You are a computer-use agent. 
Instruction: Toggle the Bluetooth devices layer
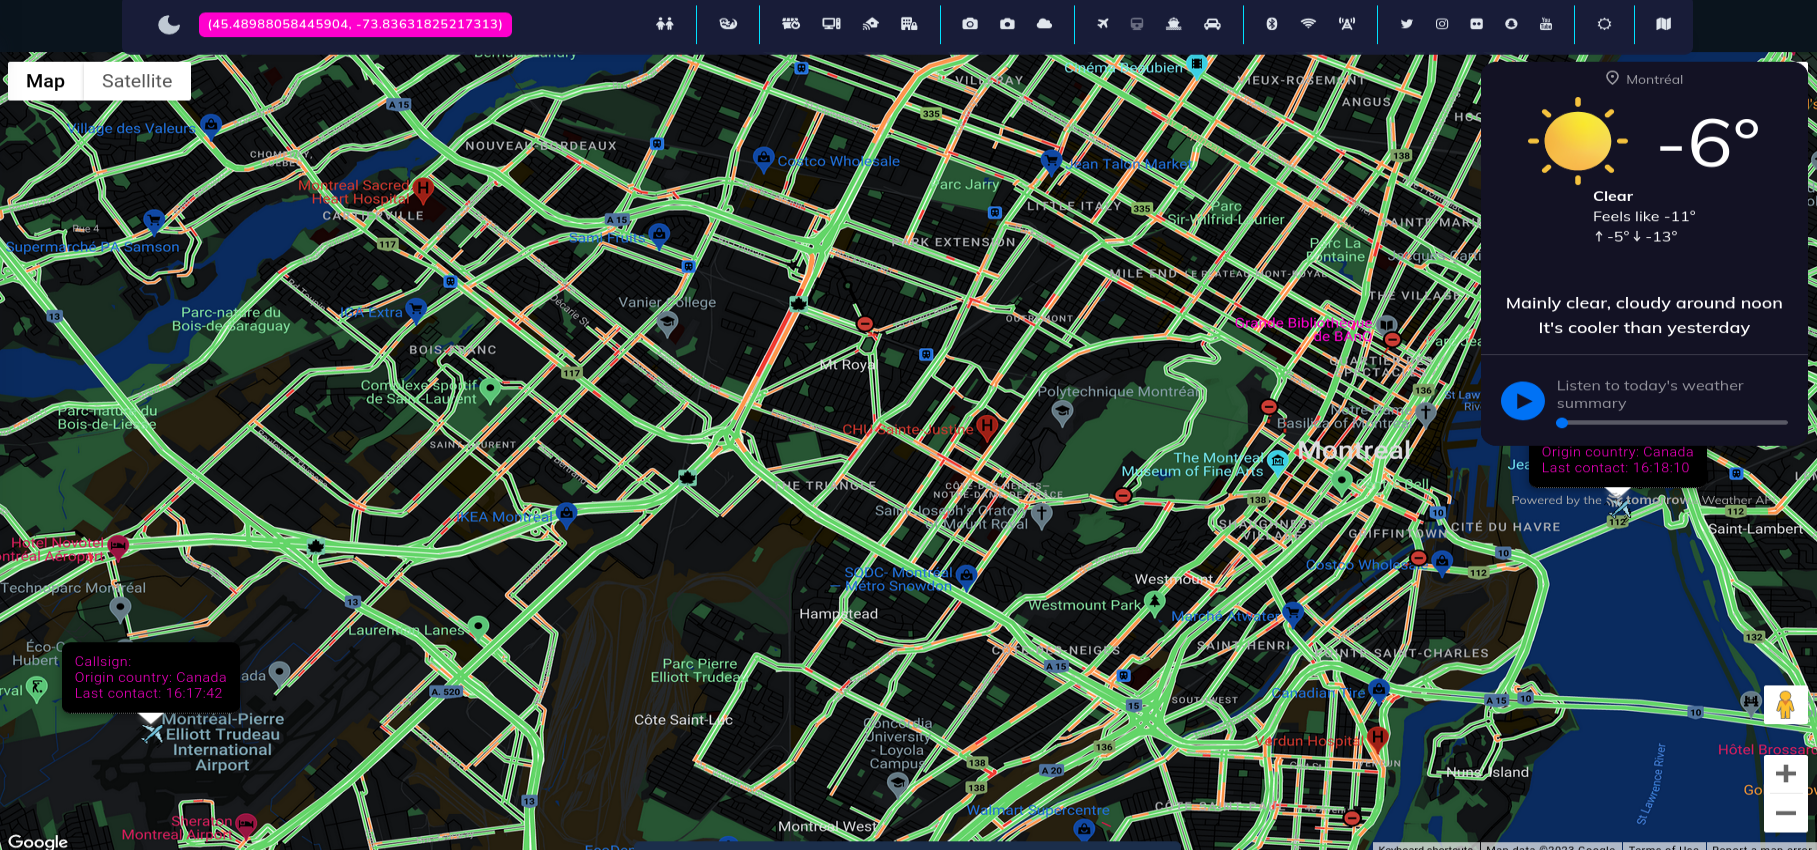coord(1272,24)
